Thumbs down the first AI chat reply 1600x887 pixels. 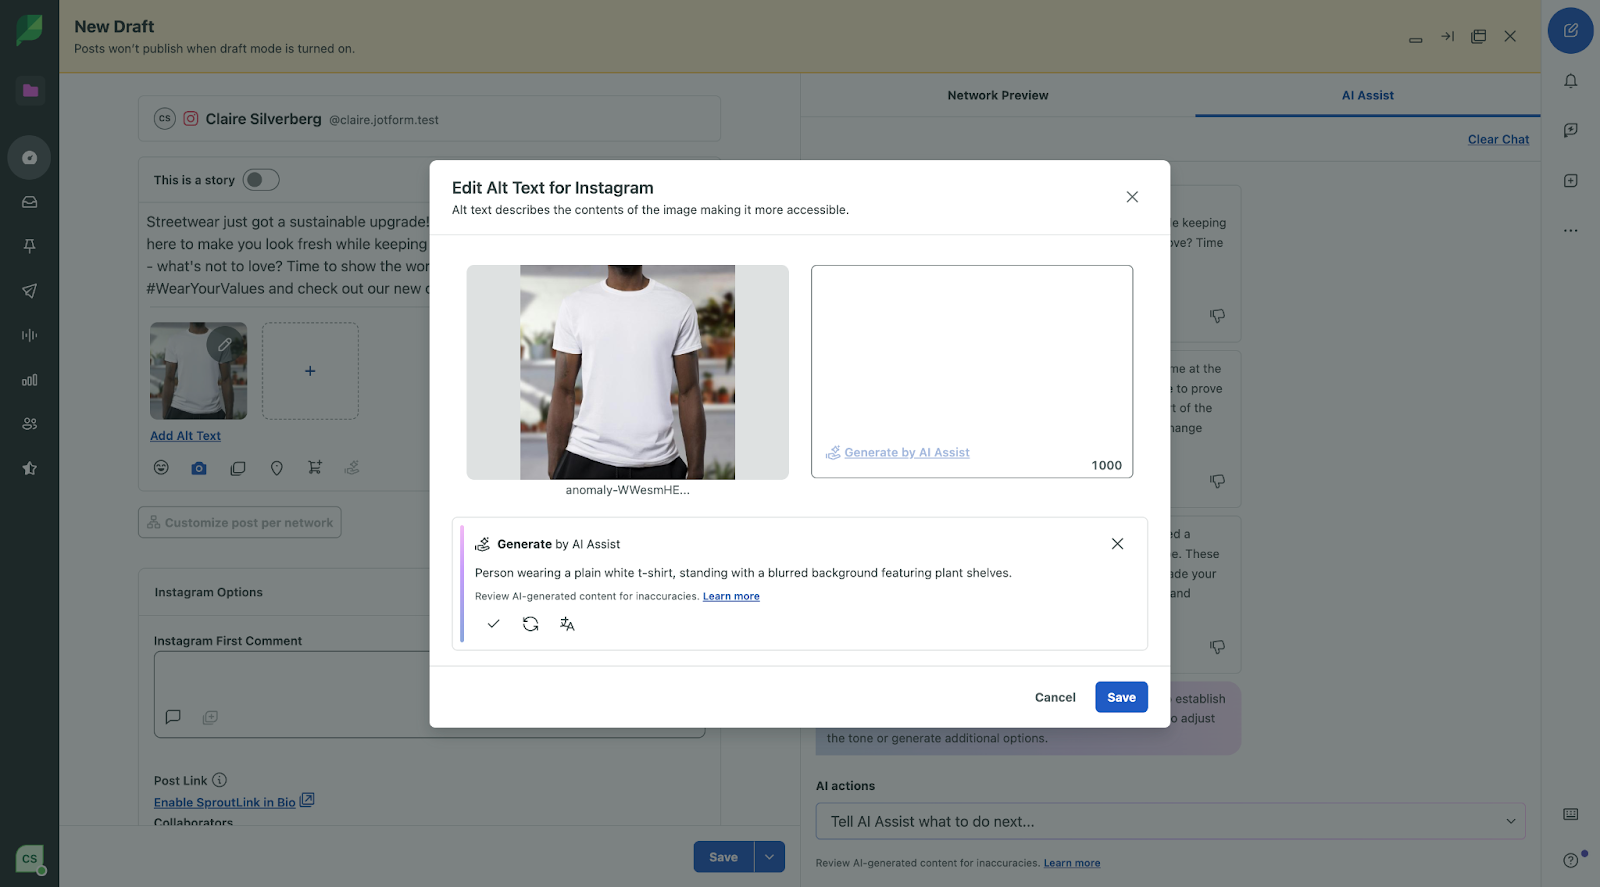1217,316
